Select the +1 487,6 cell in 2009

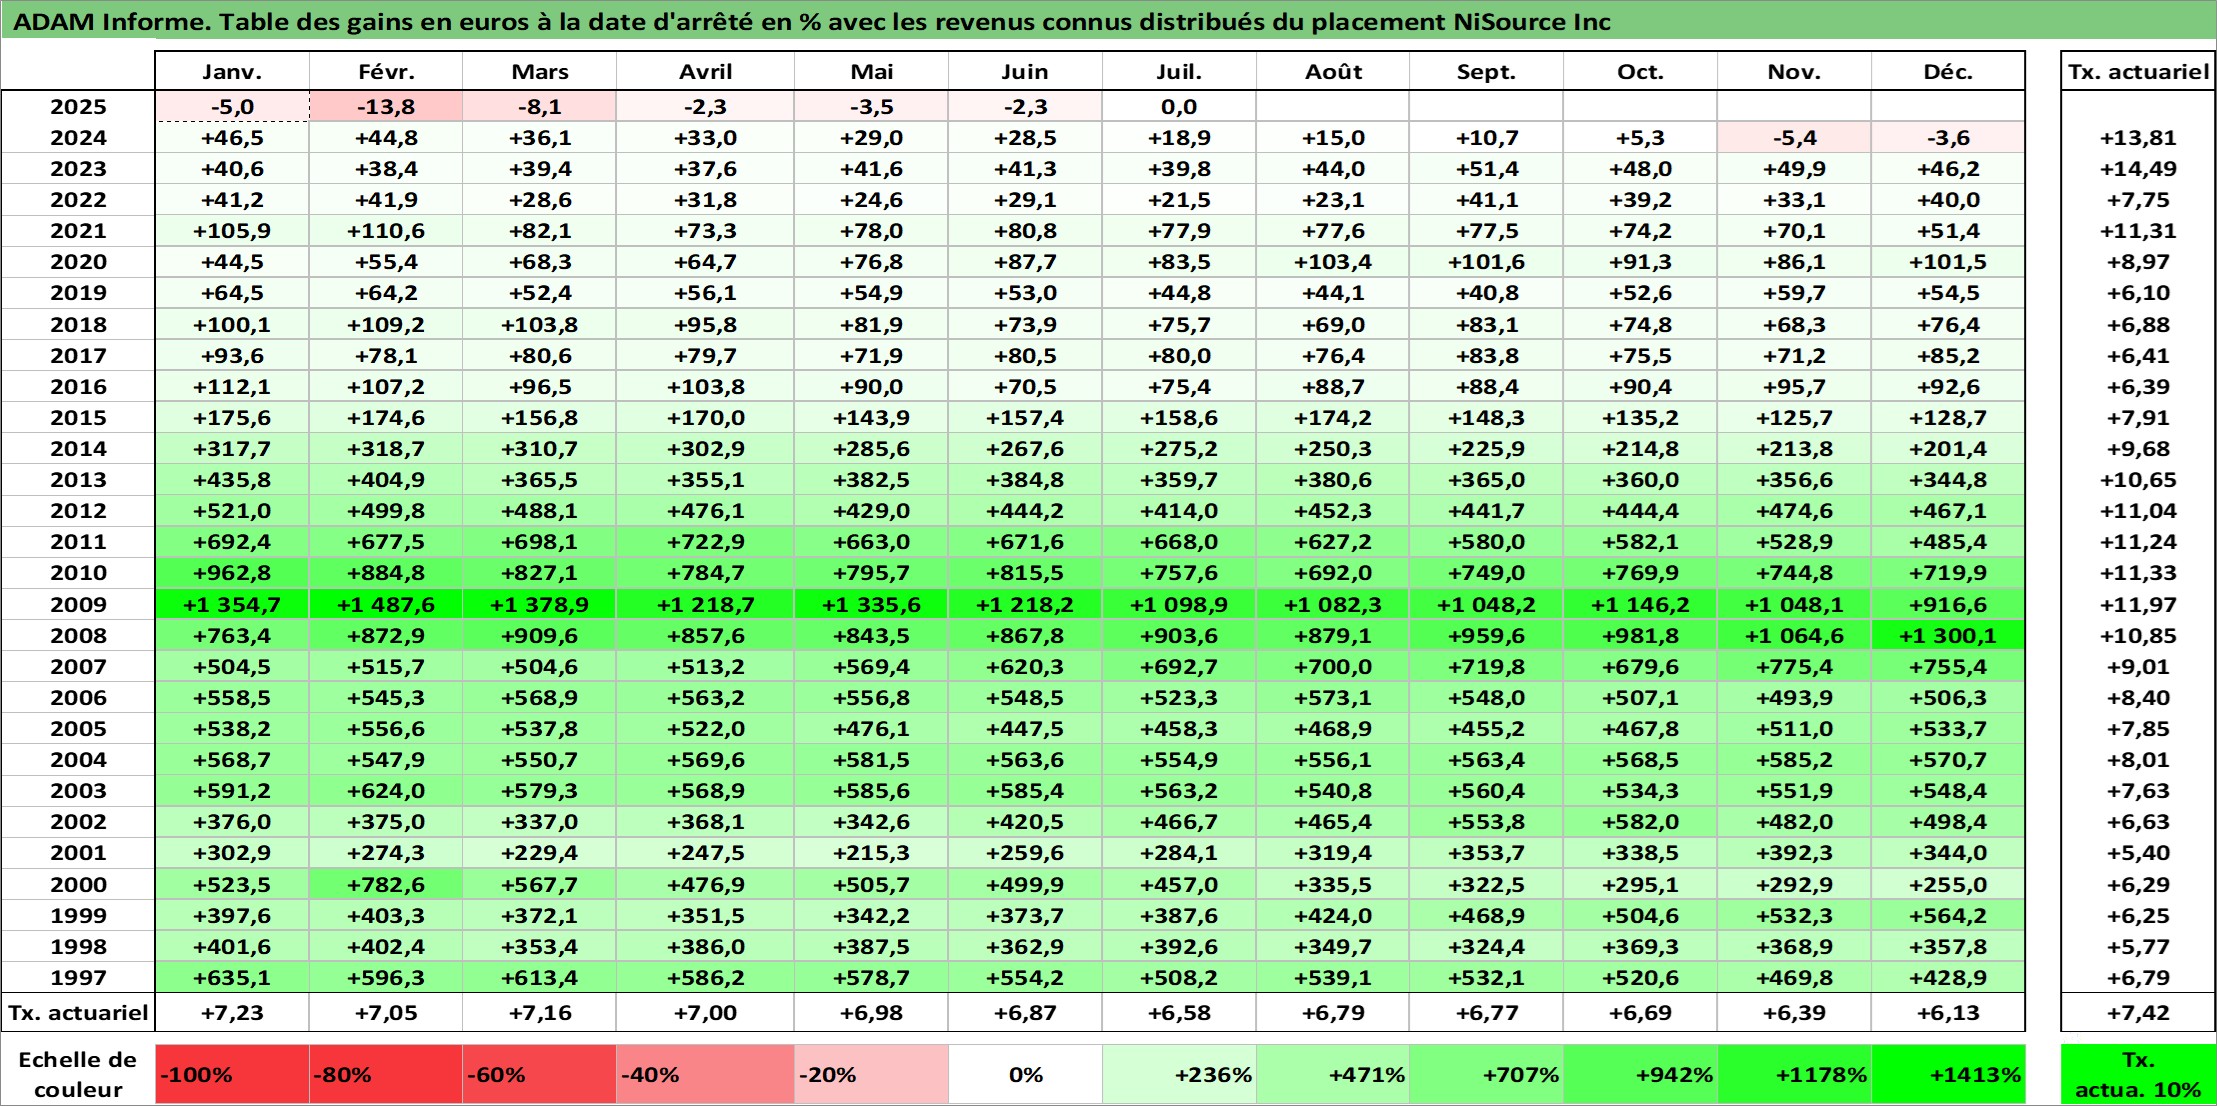click(x=386, y=605)
